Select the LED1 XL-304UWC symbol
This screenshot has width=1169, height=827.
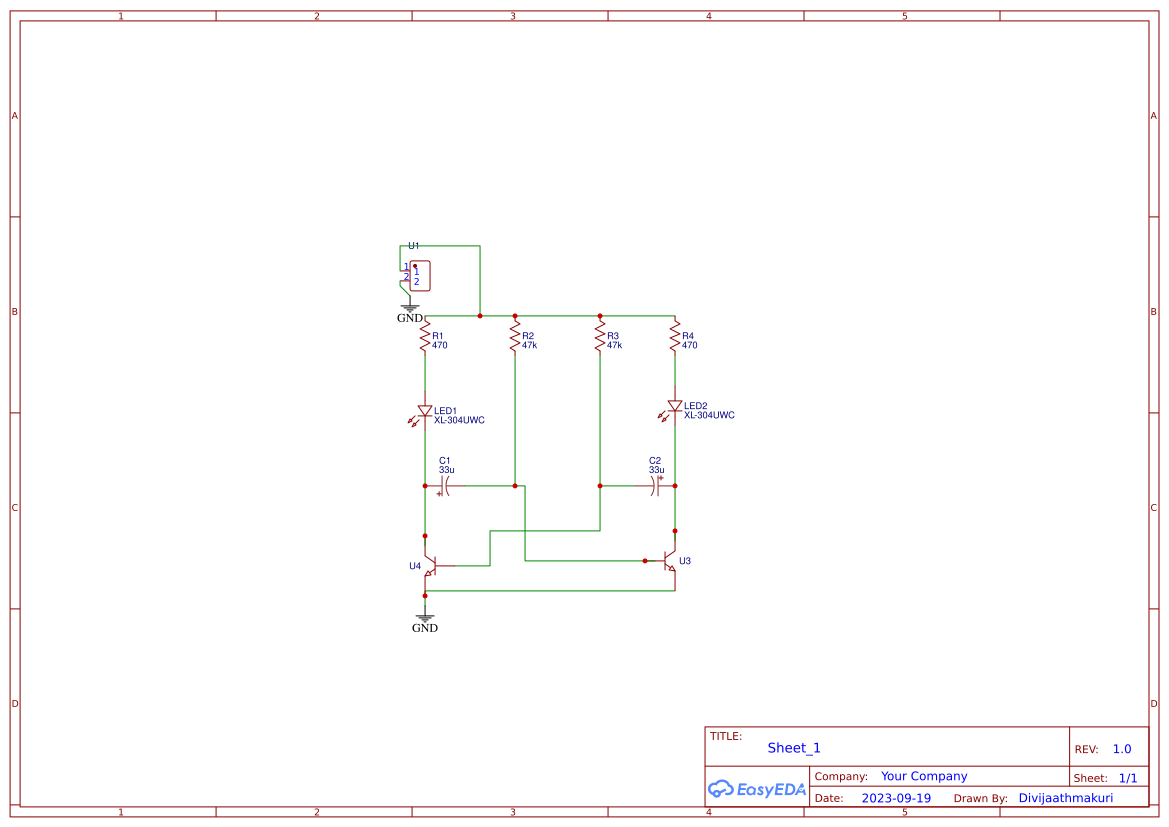pos(427,410)
